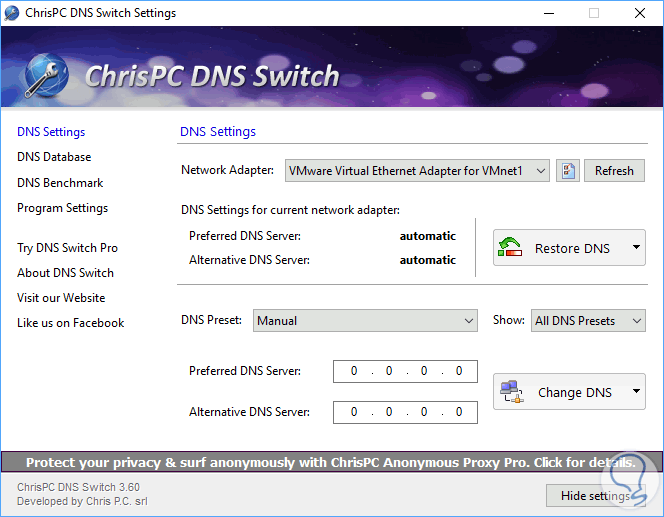This screenshot has width=664, height=517.
Task: Click Try DNS Switch Pro
Action: [x=67, y=248]
